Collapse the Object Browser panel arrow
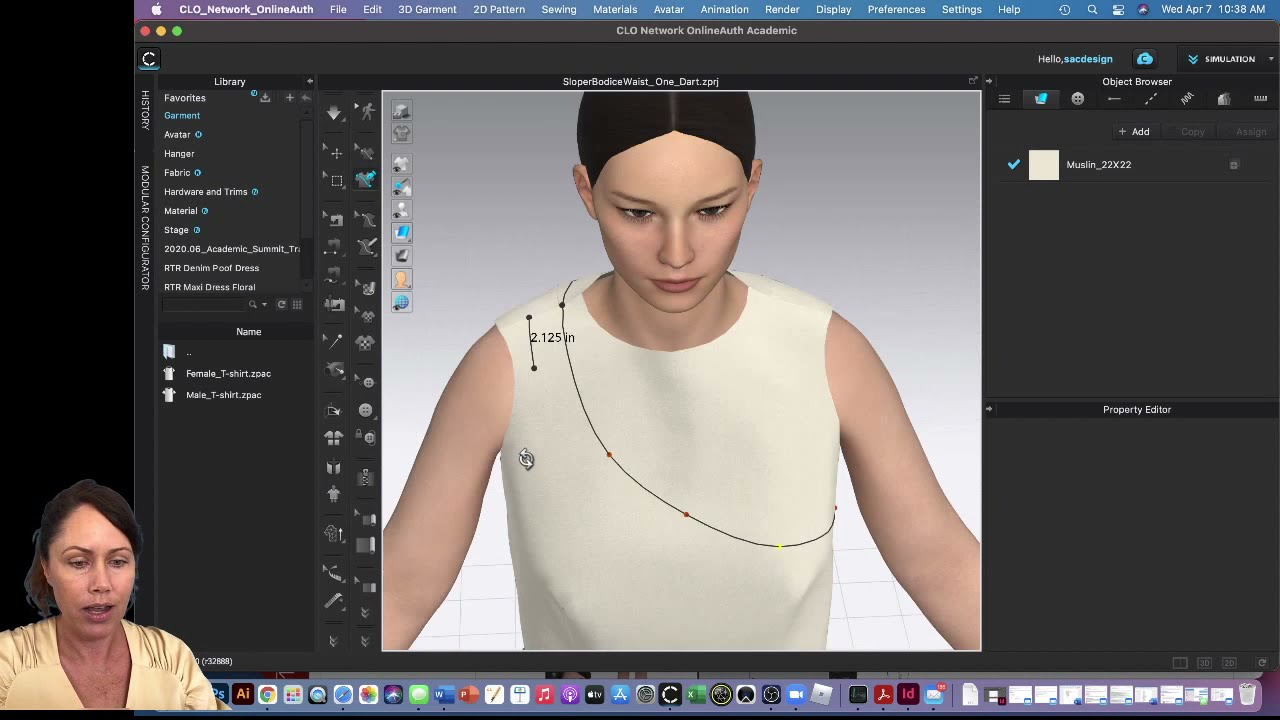This screenshot has width=1280, height=720. click(989, 81)
